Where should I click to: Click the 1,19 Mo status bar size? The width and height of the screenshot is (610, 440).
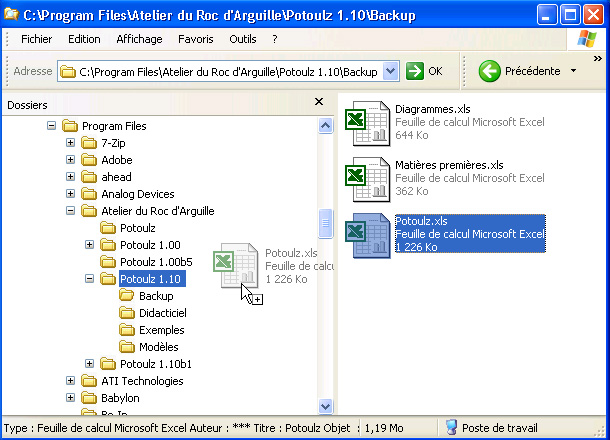point(384,428)
